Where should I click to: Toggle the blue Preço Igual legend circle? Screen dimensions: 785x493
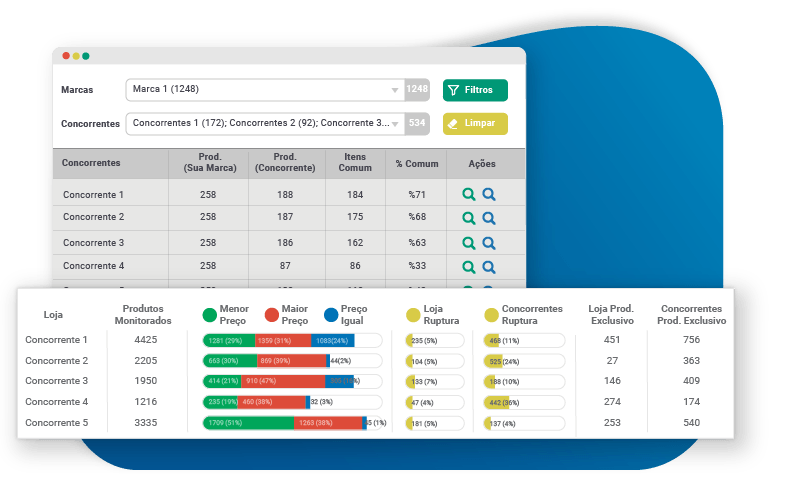331,315
